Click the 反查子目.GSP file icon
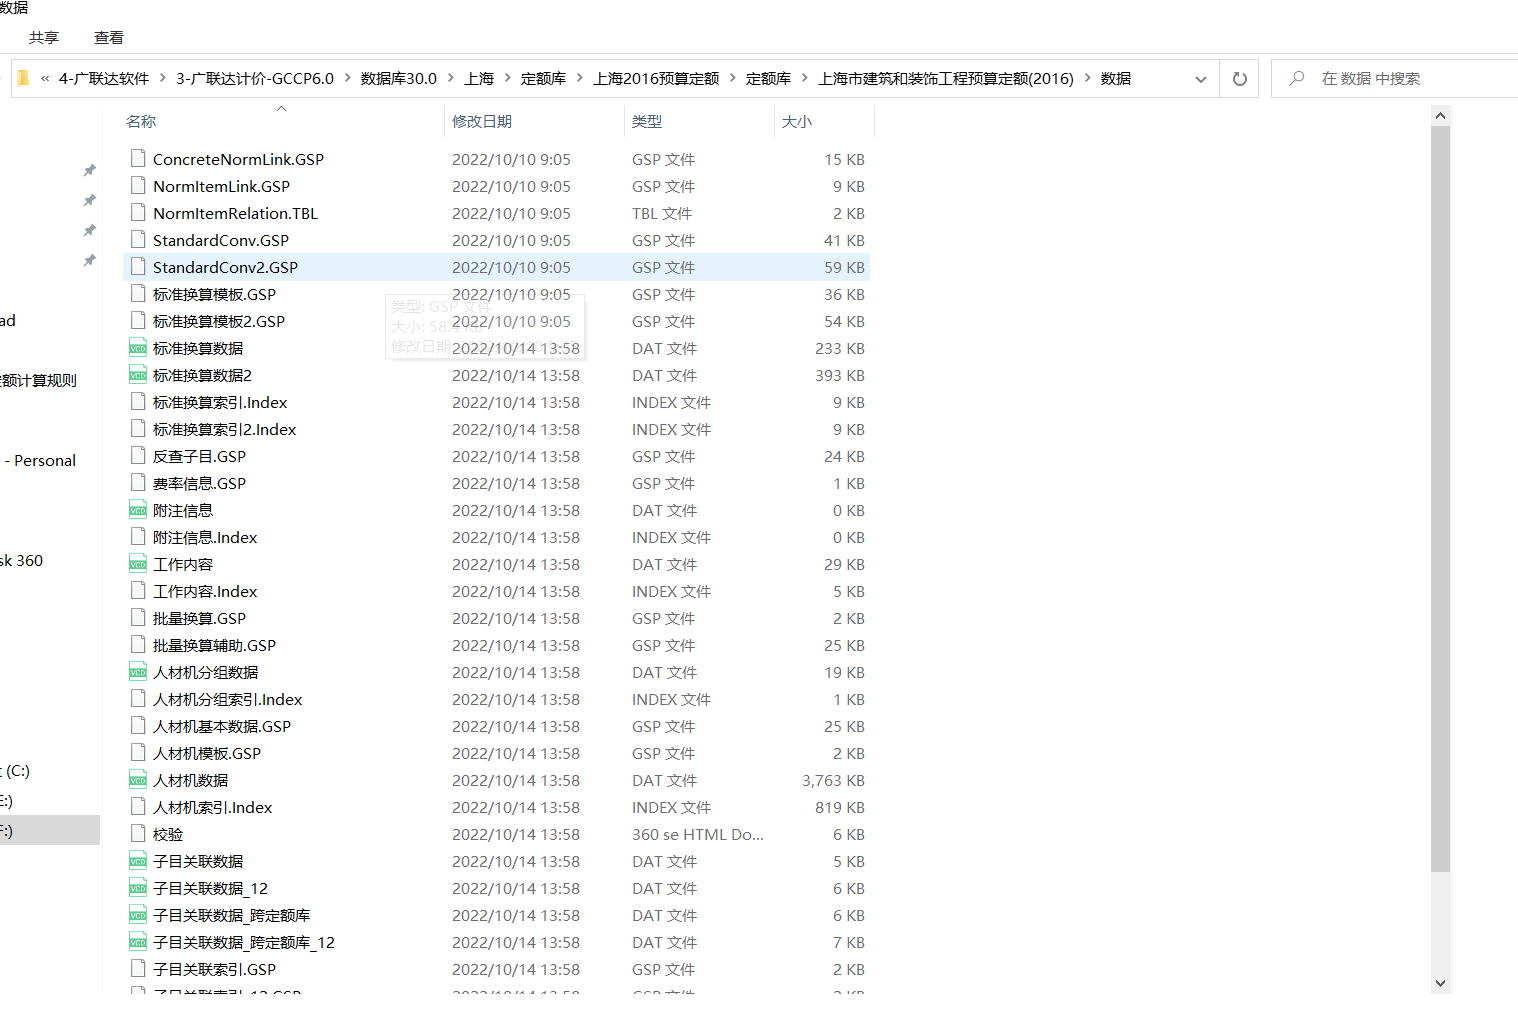Image resolution: width=1518 pixels, height=1021 pixels. pos(138,455)
